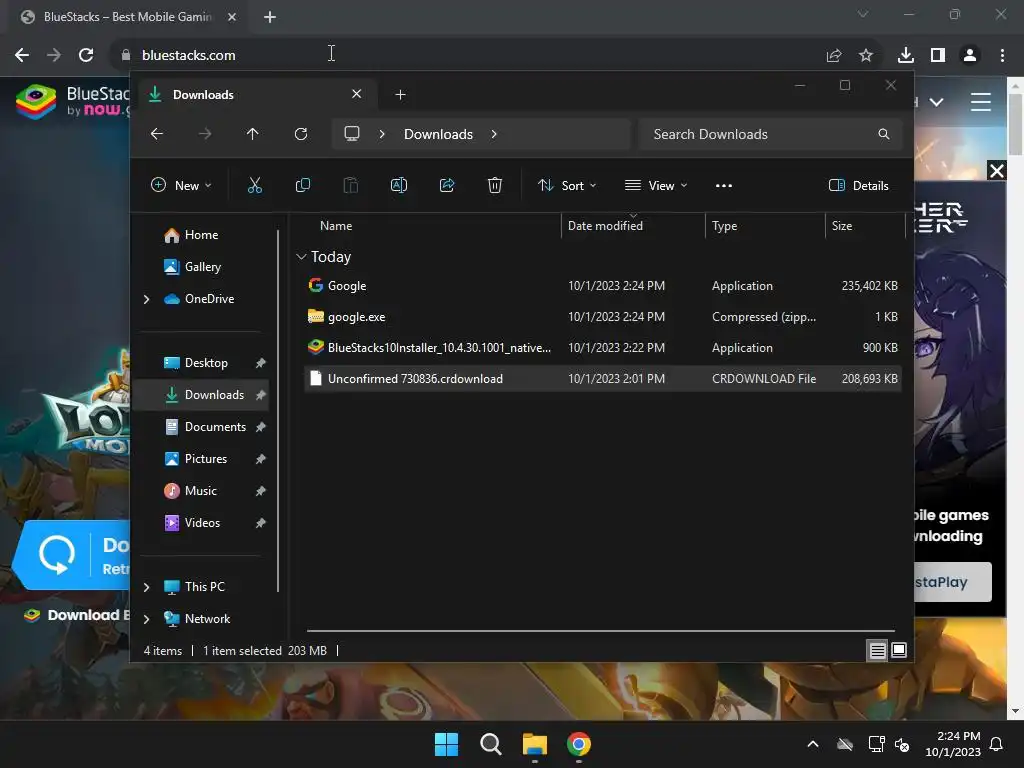Unpin Videos pin icon
The height and width of the screenshot is (768, 1024).
[x=261, y=523]
